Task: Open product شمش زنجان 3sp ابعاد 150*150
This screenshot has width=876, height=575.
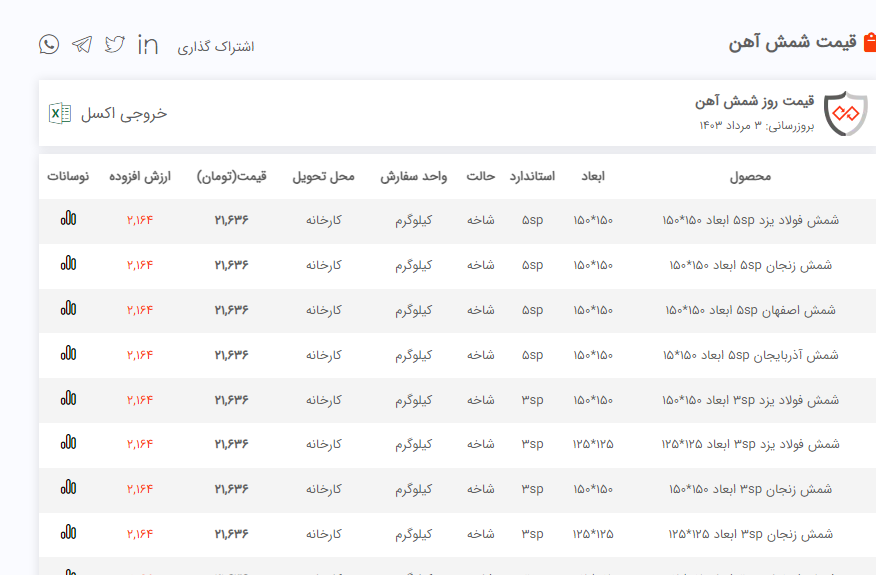Action: (x=750, y=489)
